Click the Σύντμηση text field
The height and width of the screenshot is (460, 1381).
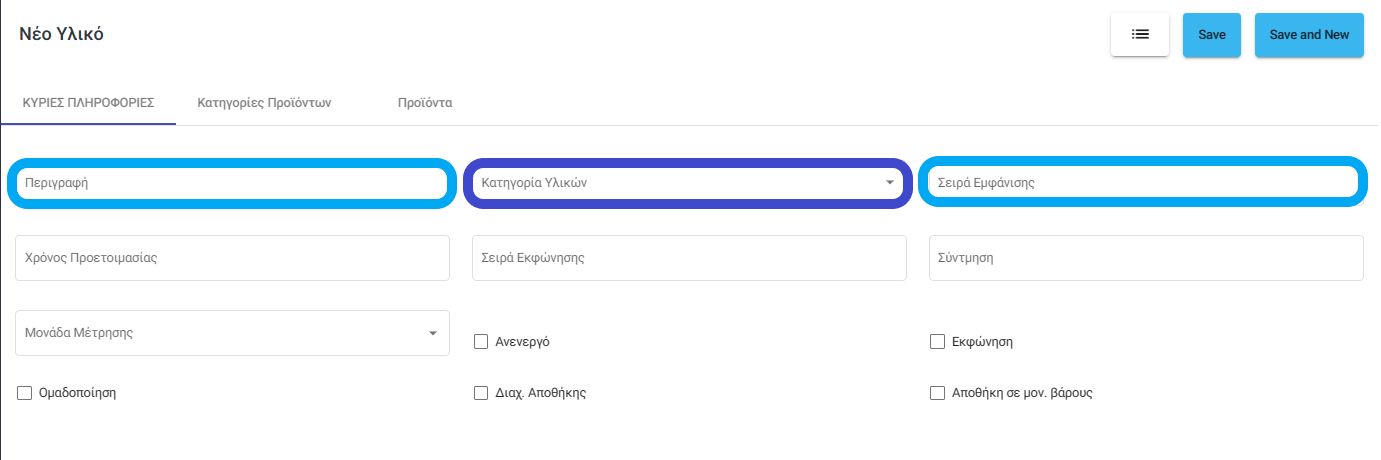[x=1146, y=258]
